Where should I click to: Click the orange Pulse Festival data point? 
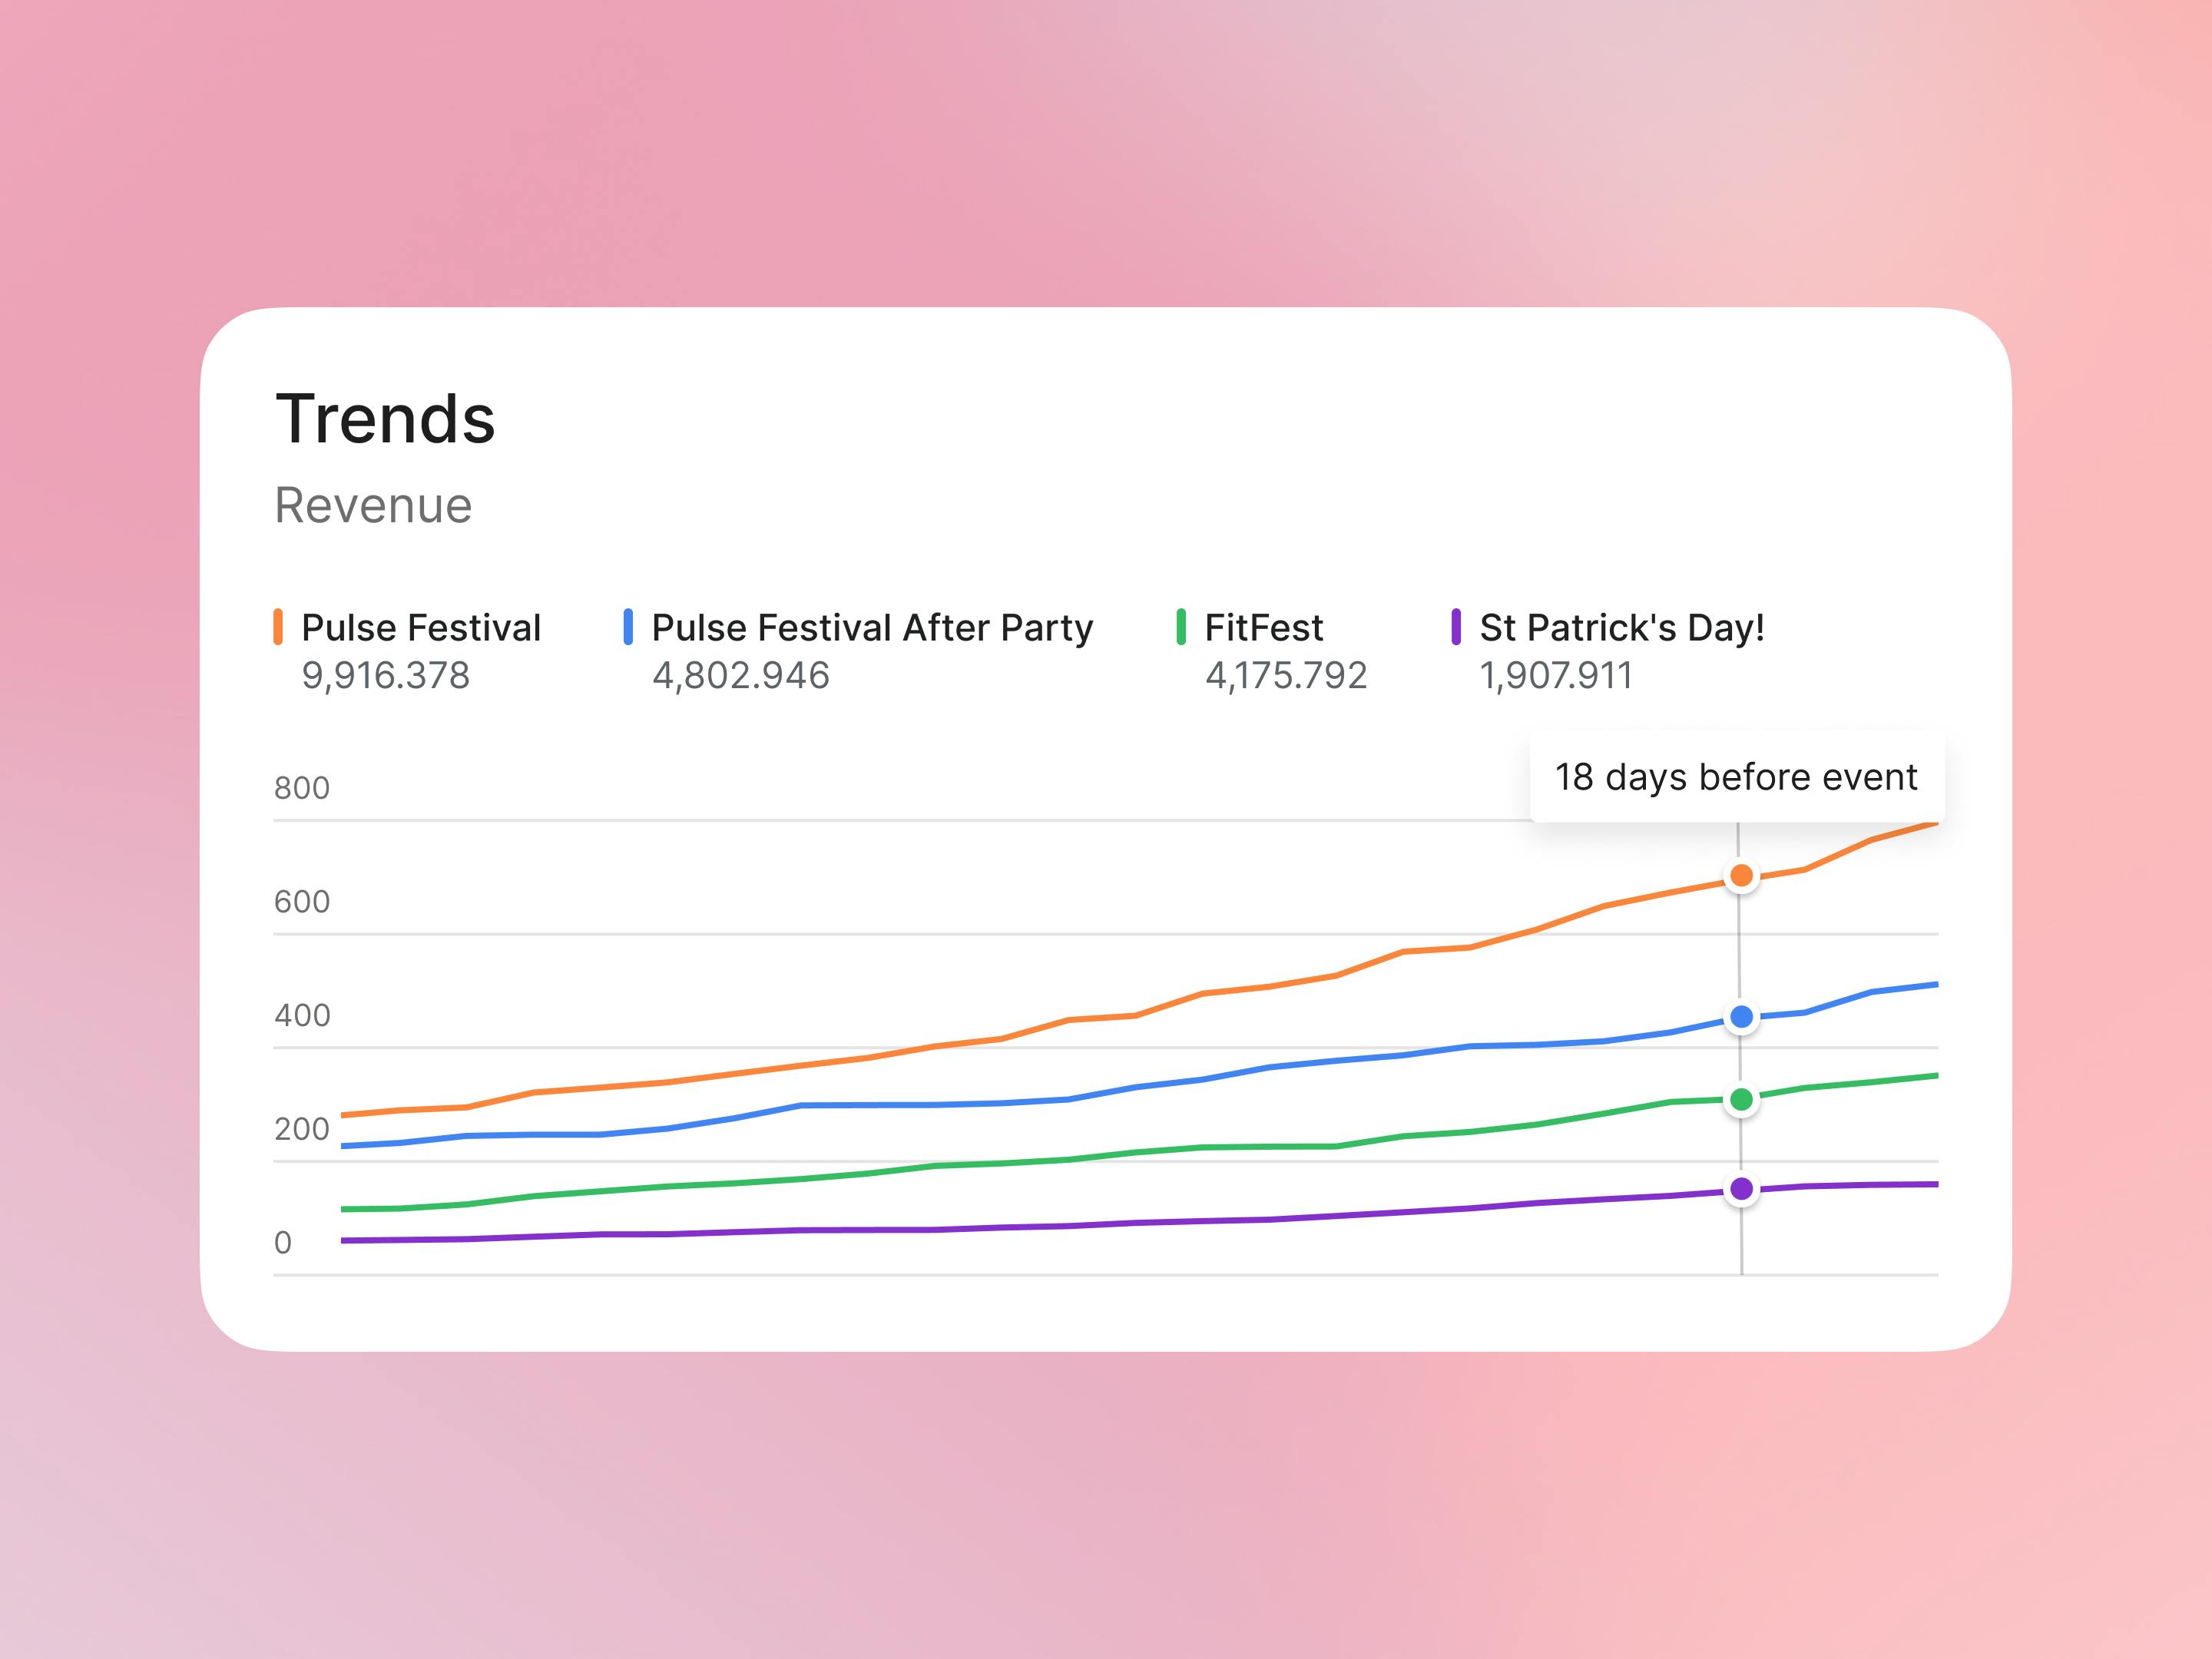(1741, 876)
